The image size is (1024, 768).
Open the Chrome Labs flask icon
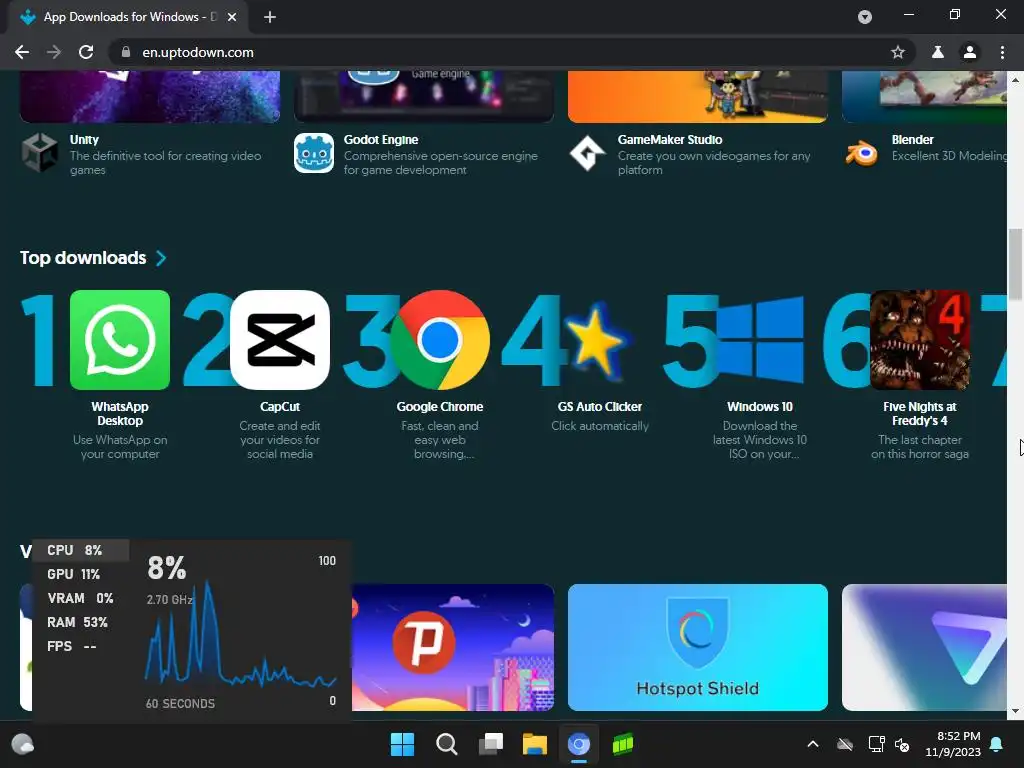pos(938,52)
